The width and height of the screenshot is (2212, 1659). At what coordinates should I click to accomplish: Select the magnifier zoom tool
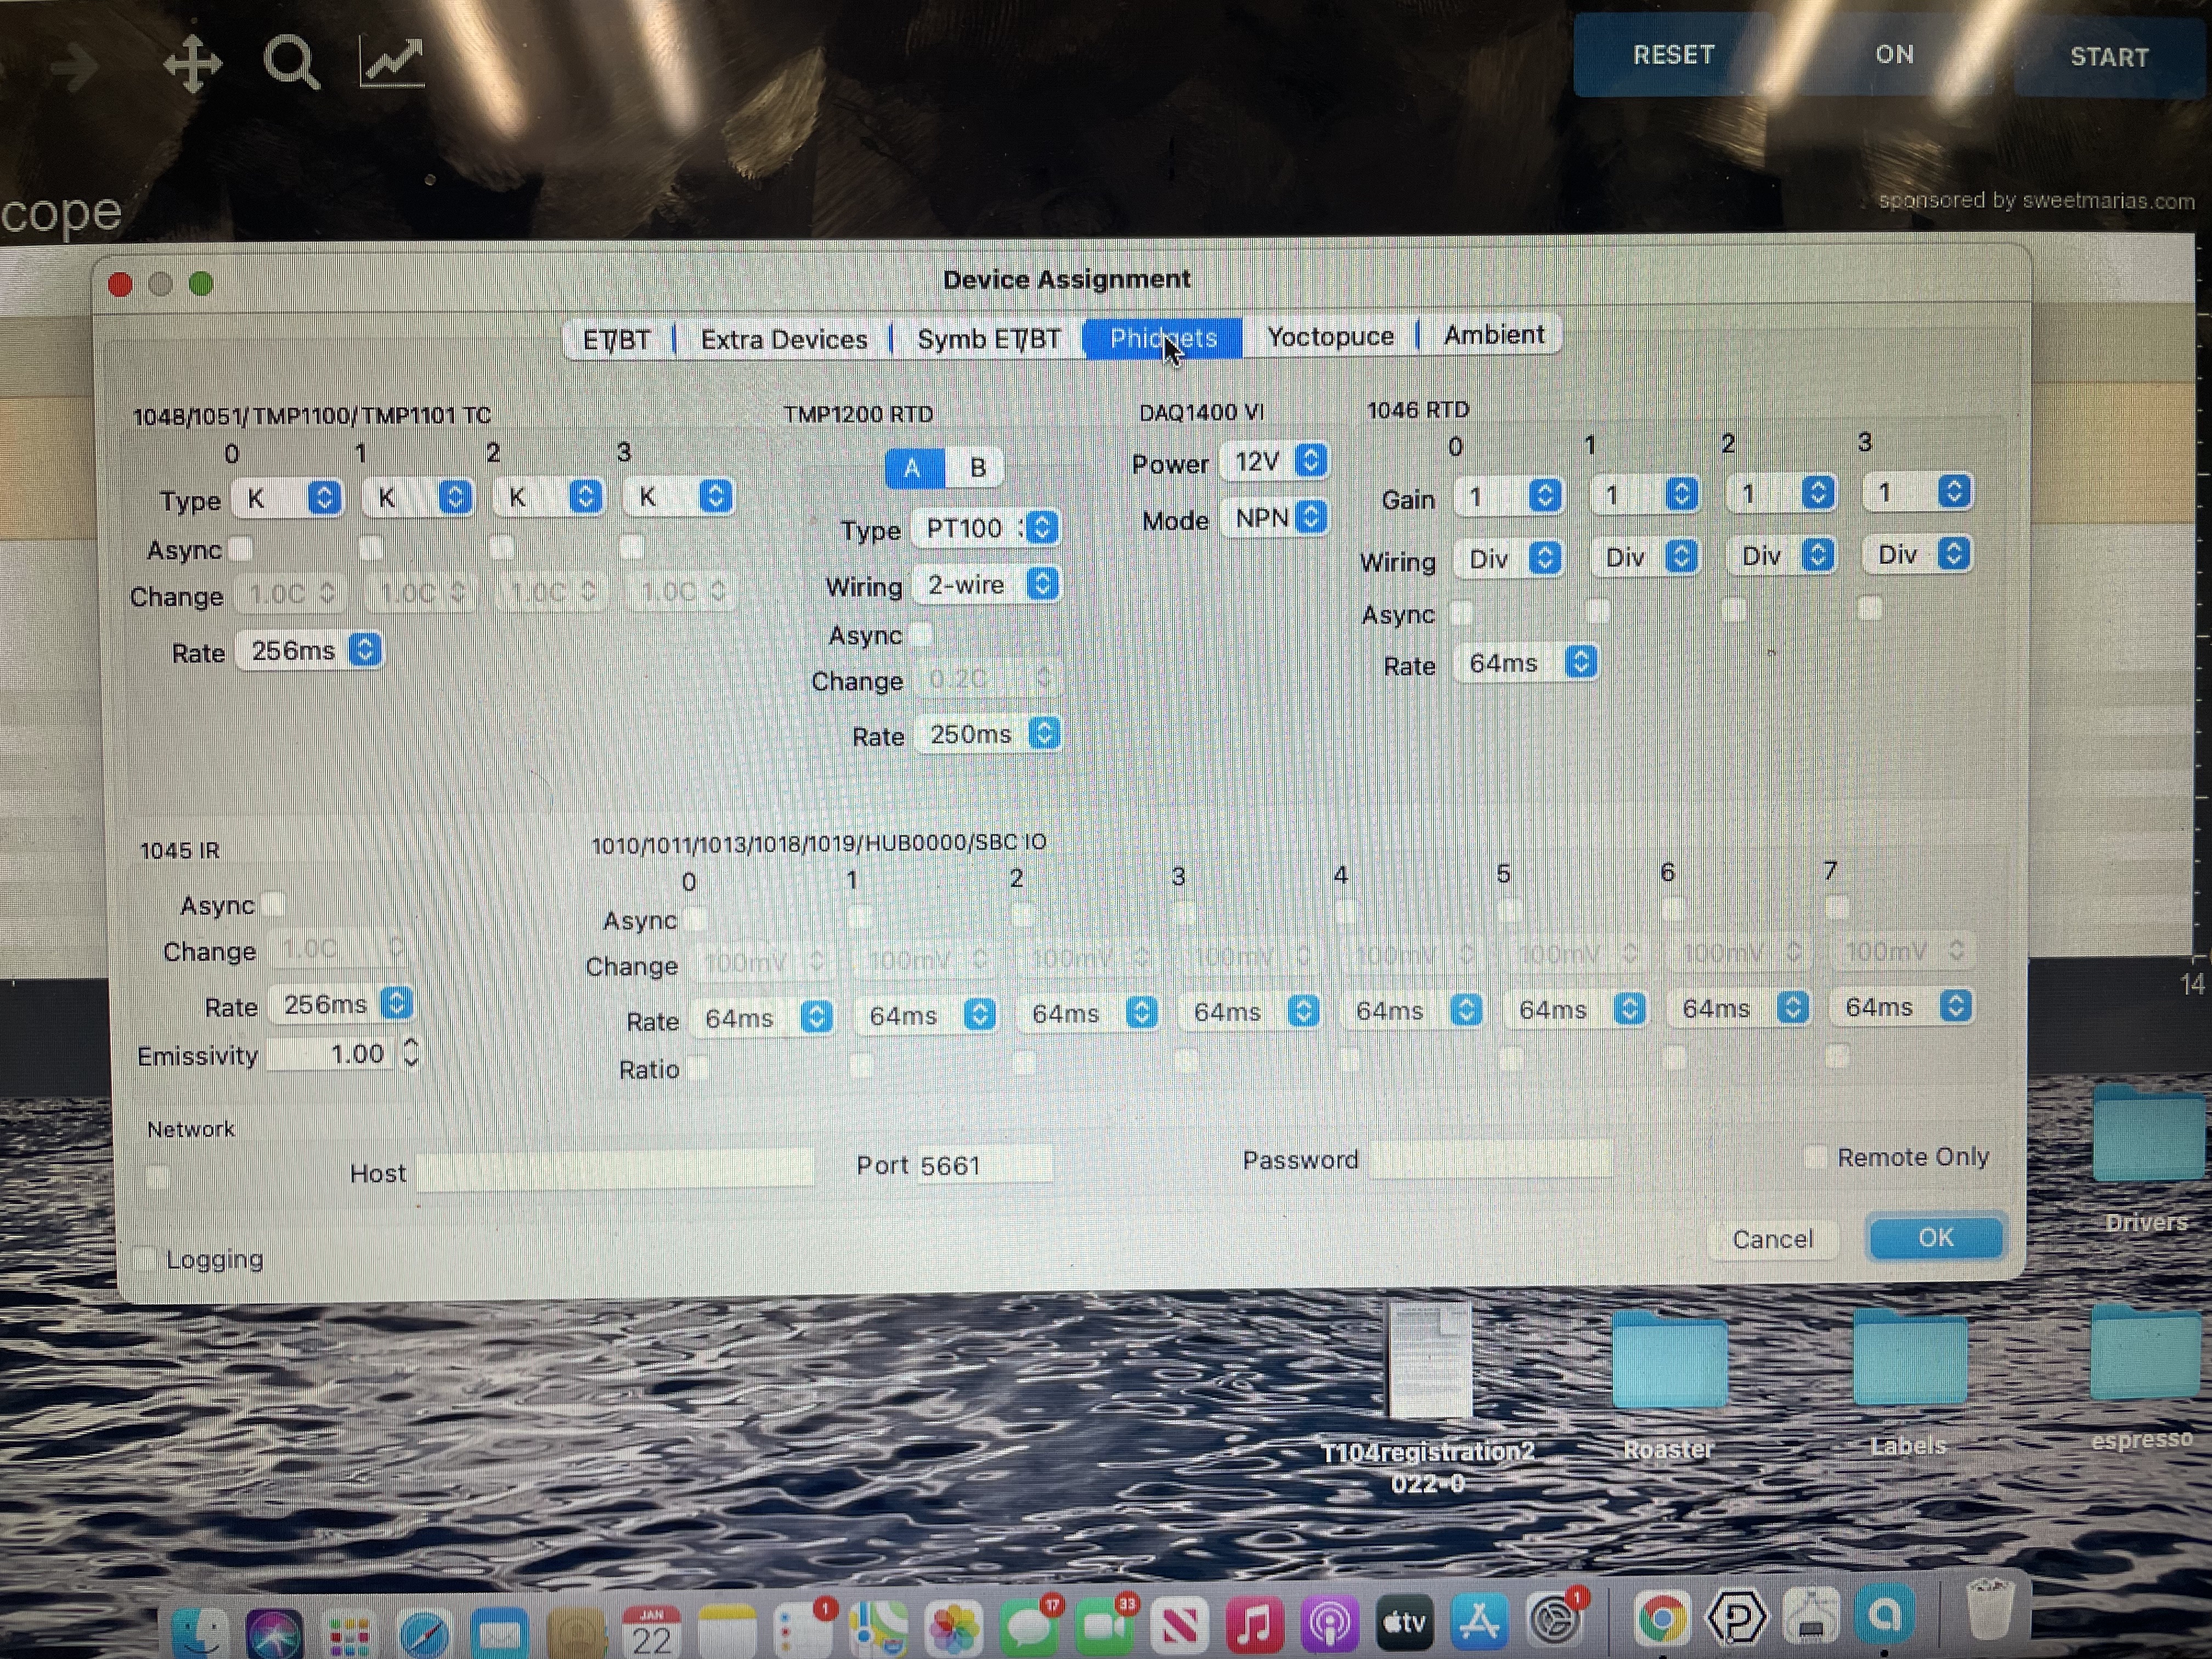291,63
